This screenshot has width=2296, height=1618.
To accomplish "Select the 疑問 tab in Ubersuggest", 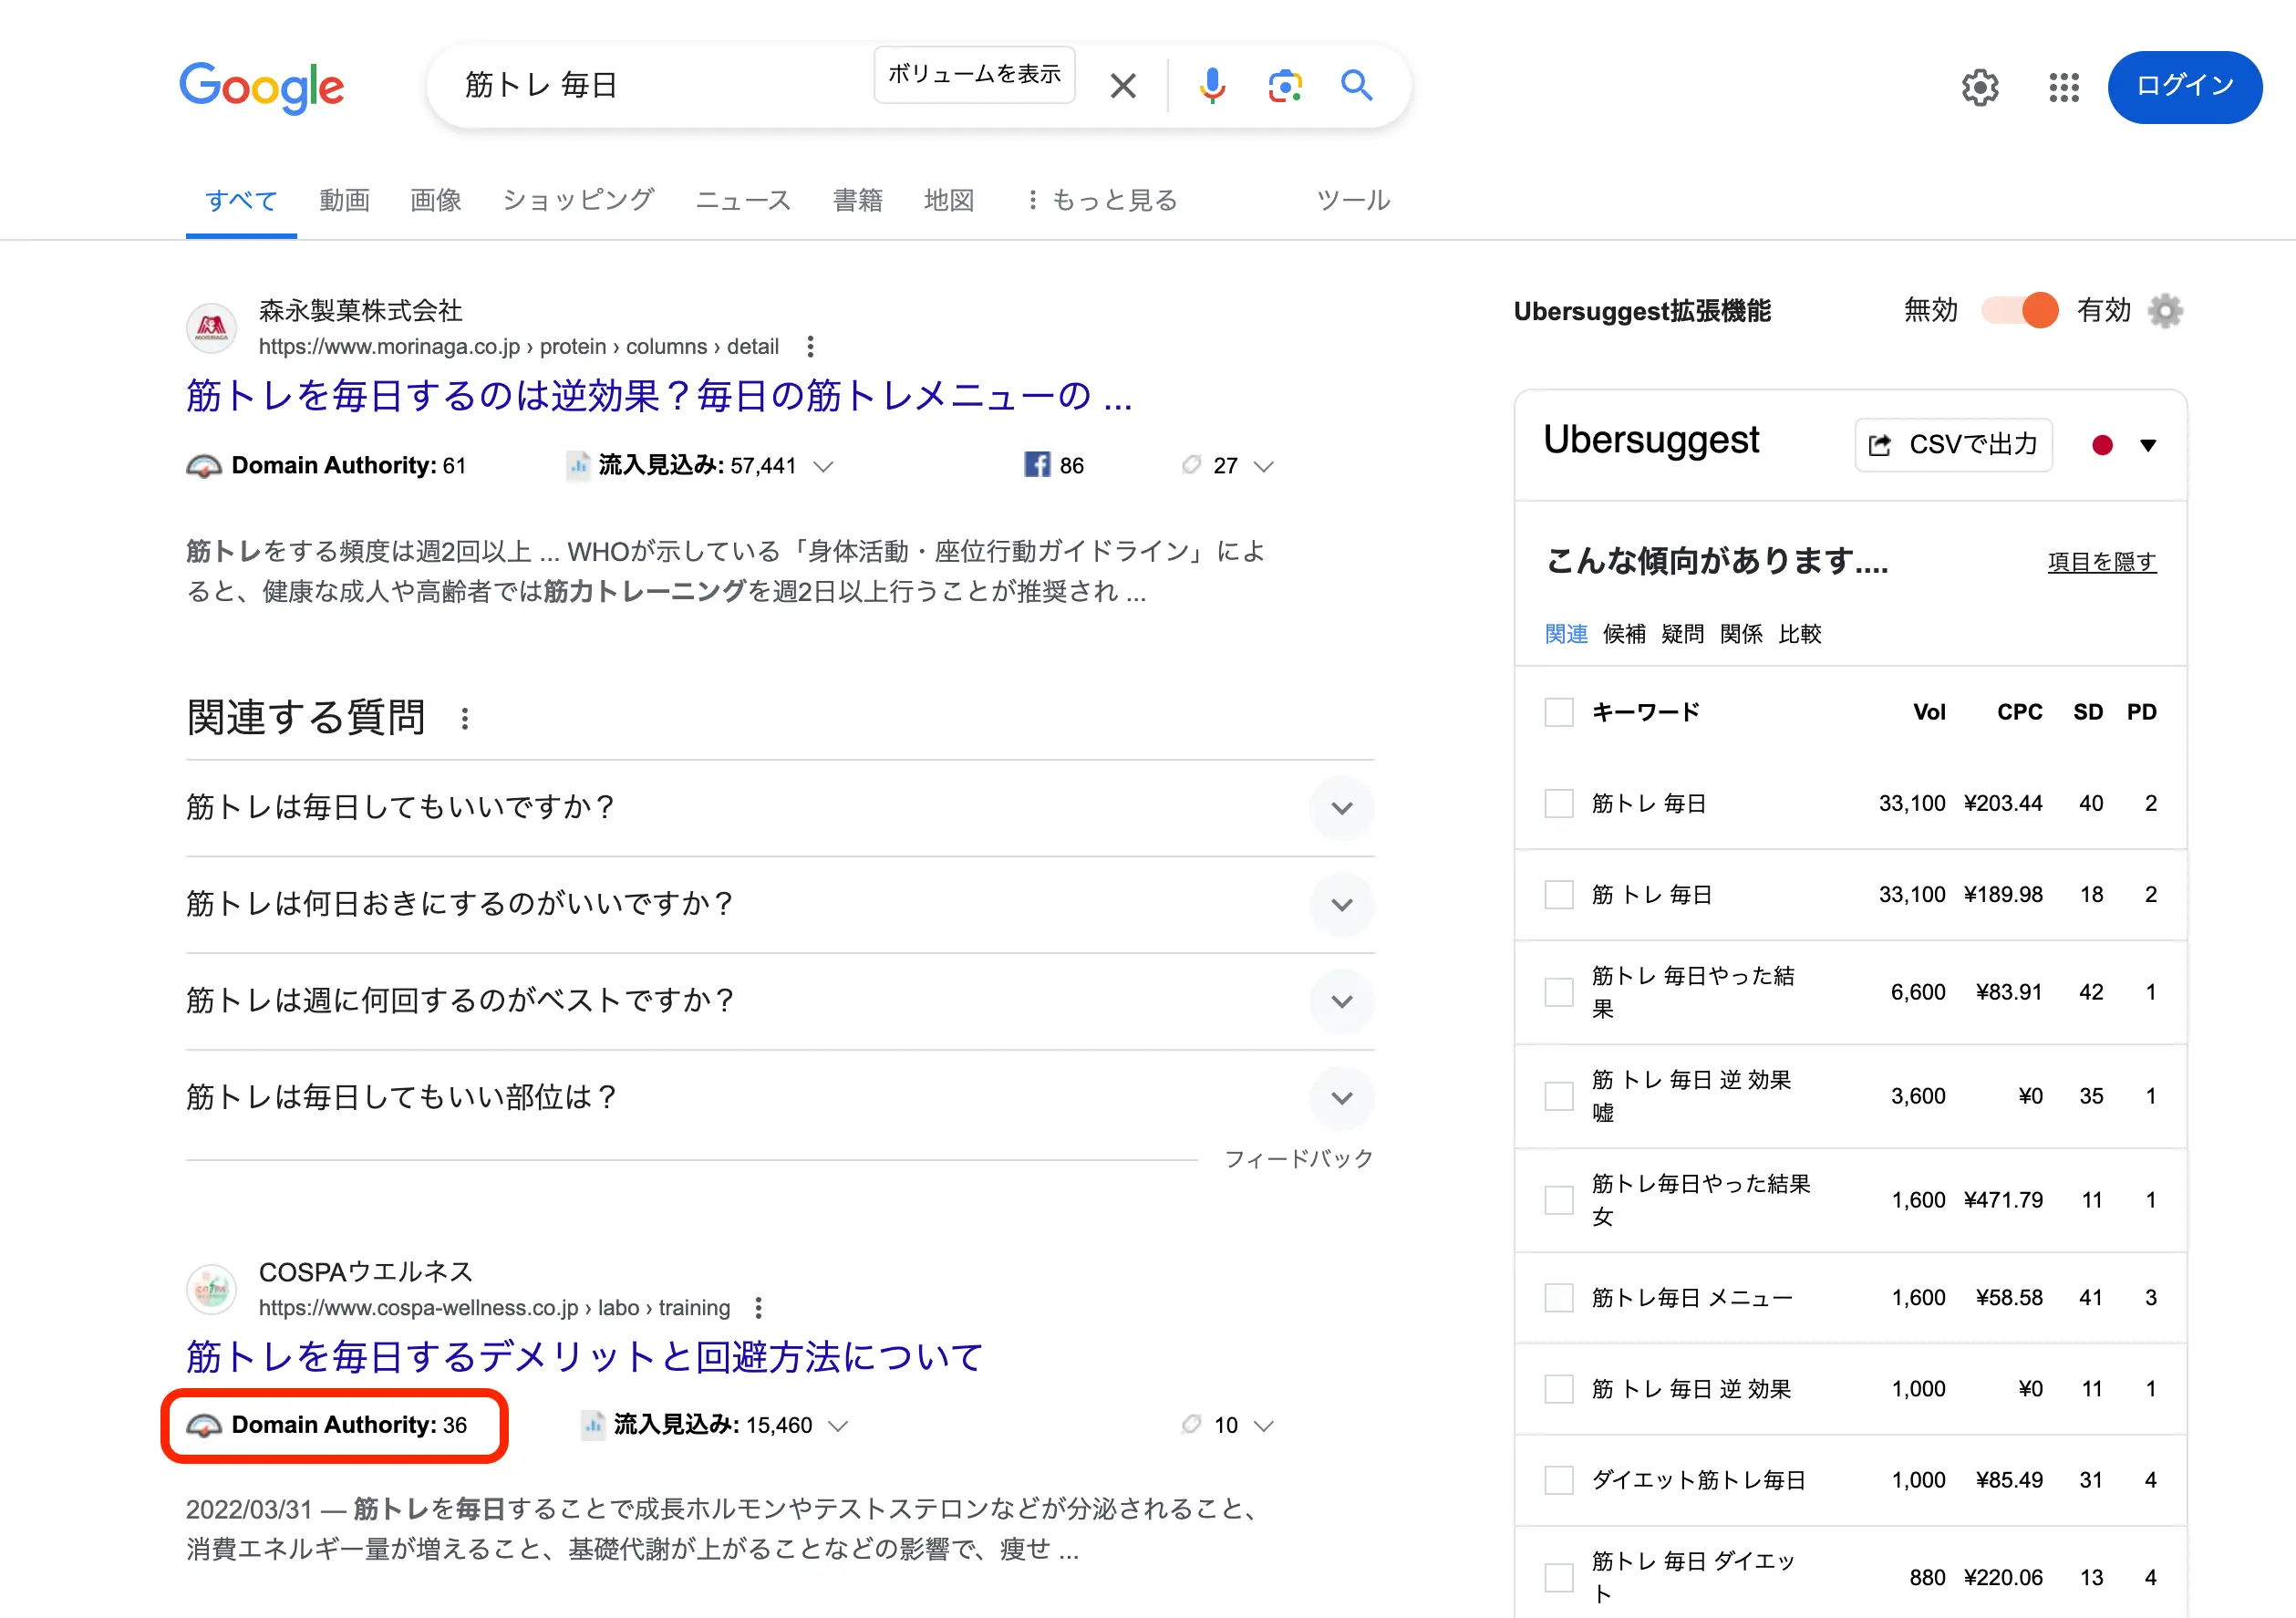I will 1682,634.
